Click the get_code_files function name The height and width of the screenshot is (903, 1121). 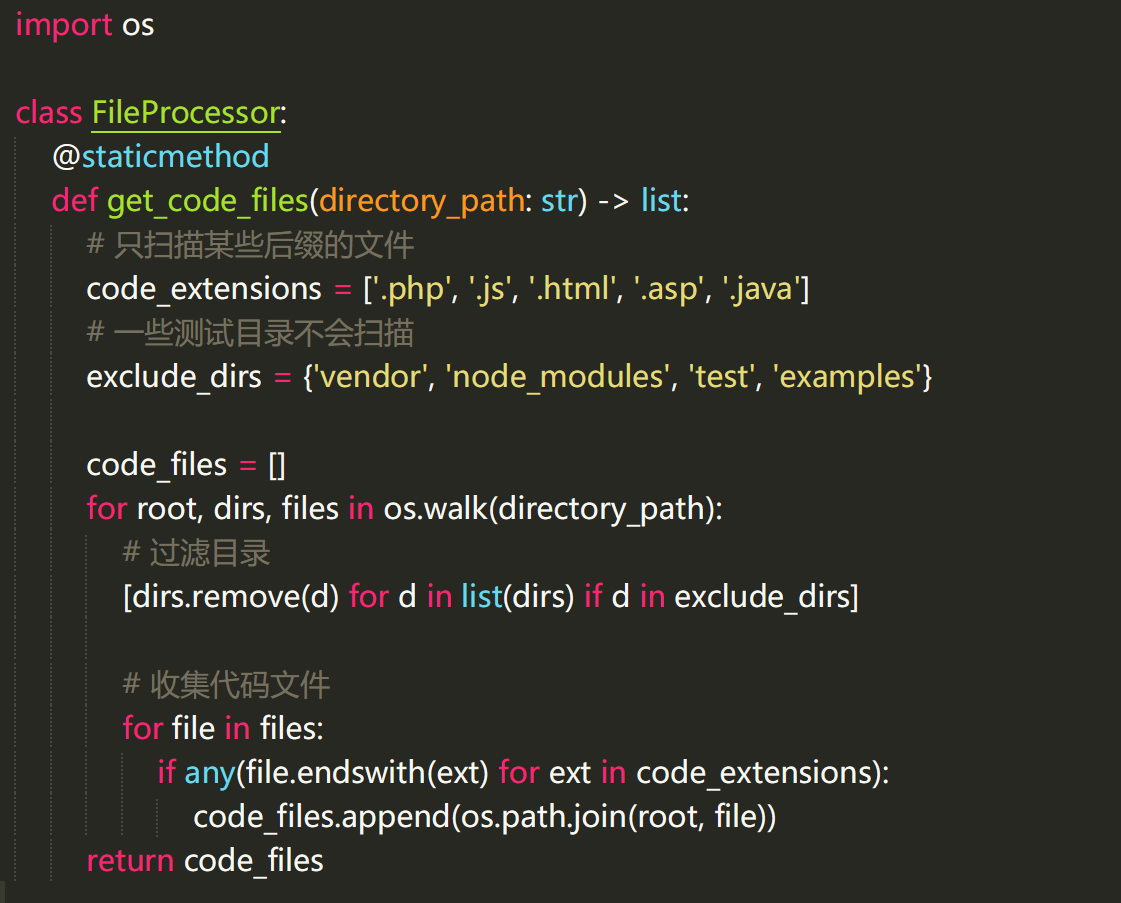(x=207, y=200)
